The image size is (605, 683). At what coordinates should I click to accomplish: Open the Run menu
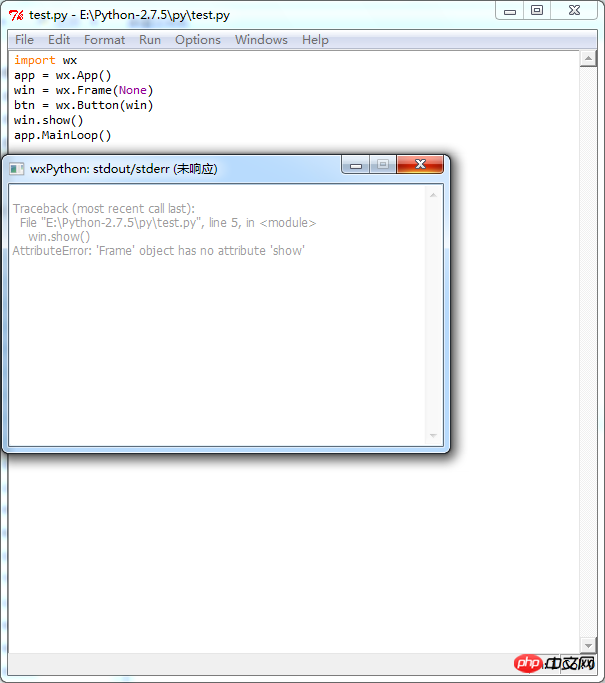(150, 40)
